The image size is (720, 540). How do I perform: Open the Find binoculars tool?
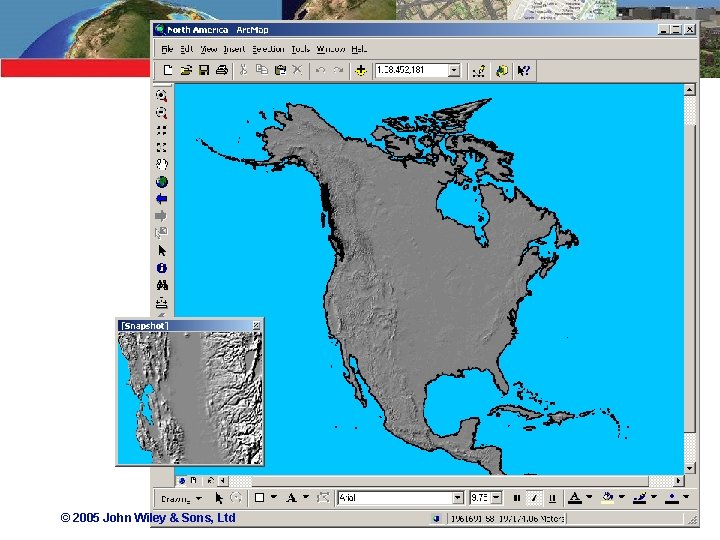[x=161, y=286]
